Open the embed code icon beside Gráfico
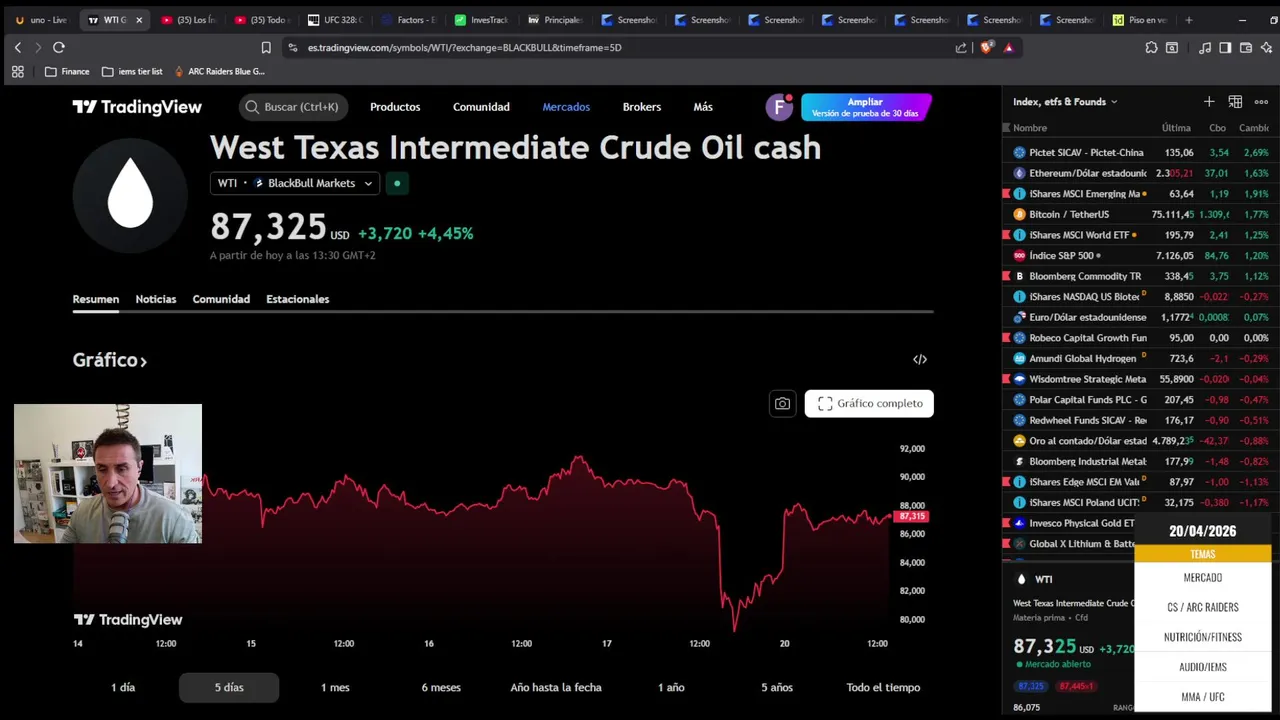This screenshot has height=720, width=1280. point(919,359)
